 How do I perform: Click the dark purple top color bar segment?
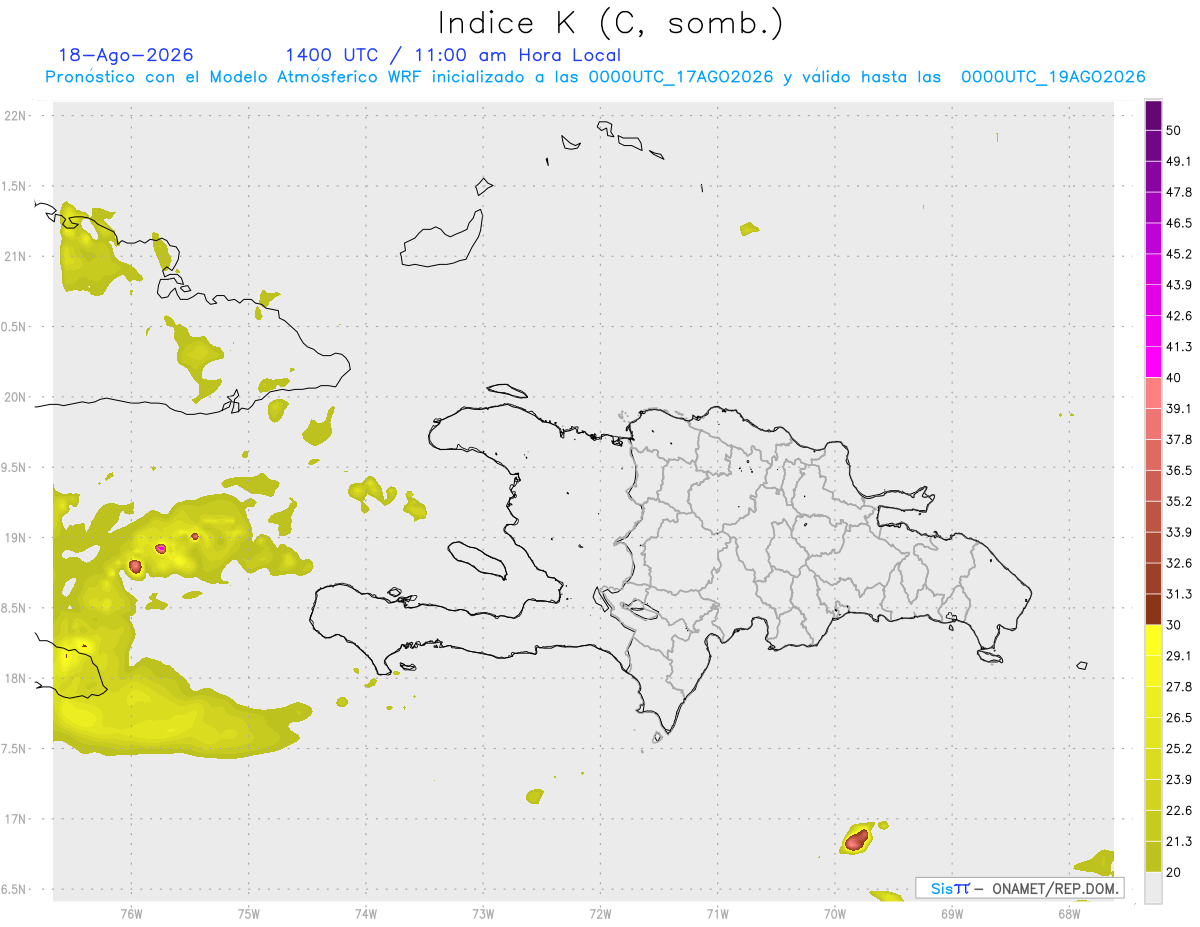click(1153, 116)
